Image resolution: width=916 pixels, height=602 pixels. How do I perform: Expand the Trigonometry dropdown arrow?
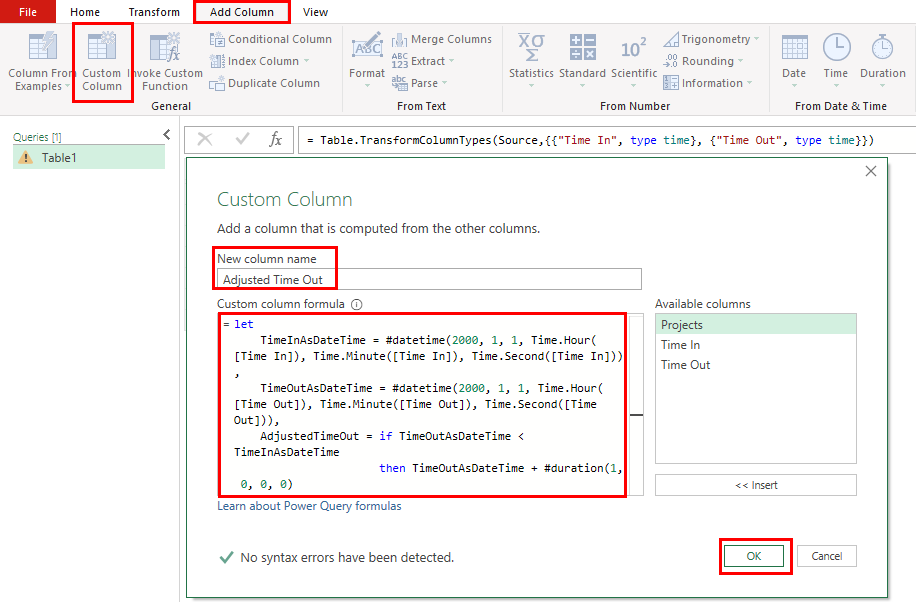coord(756,39)
